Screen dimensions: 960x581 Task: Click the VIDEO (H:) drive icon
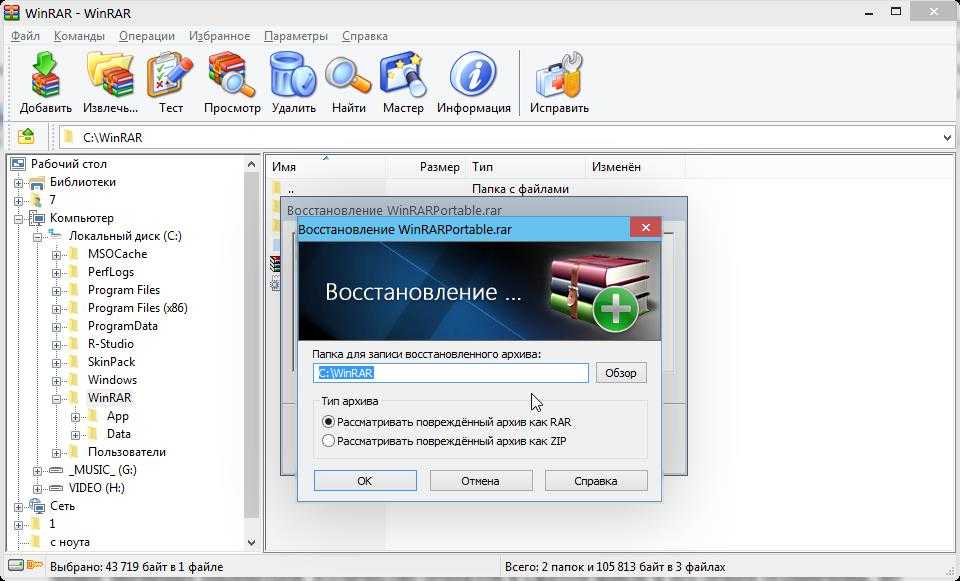(x=56, y=489)
